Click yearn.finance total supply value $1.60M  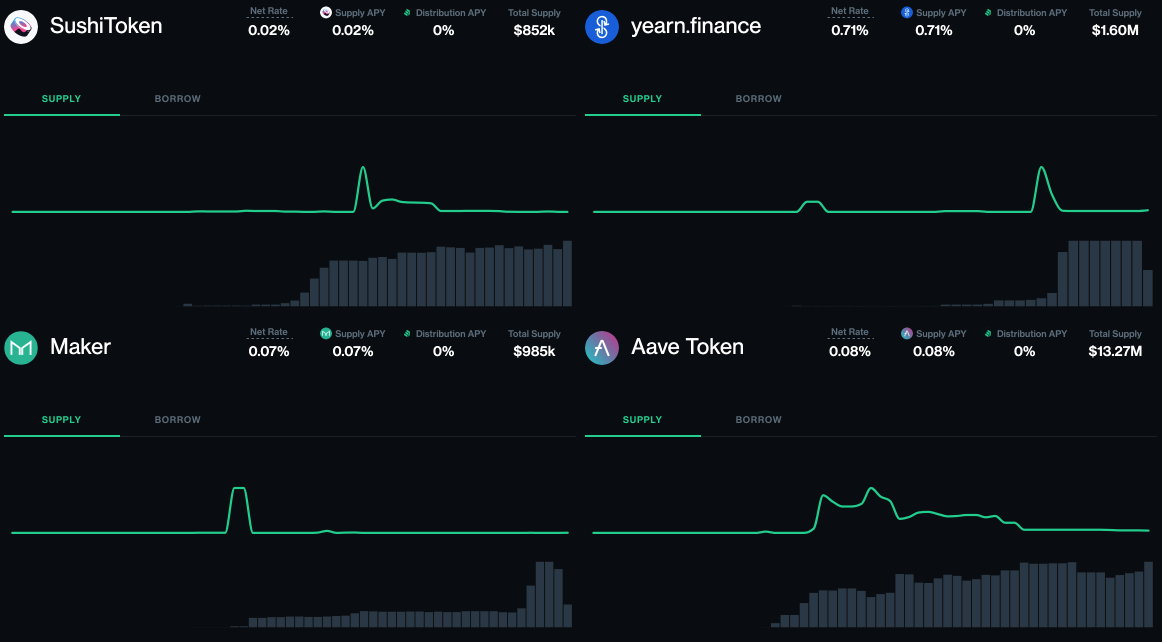(1115, 30)
